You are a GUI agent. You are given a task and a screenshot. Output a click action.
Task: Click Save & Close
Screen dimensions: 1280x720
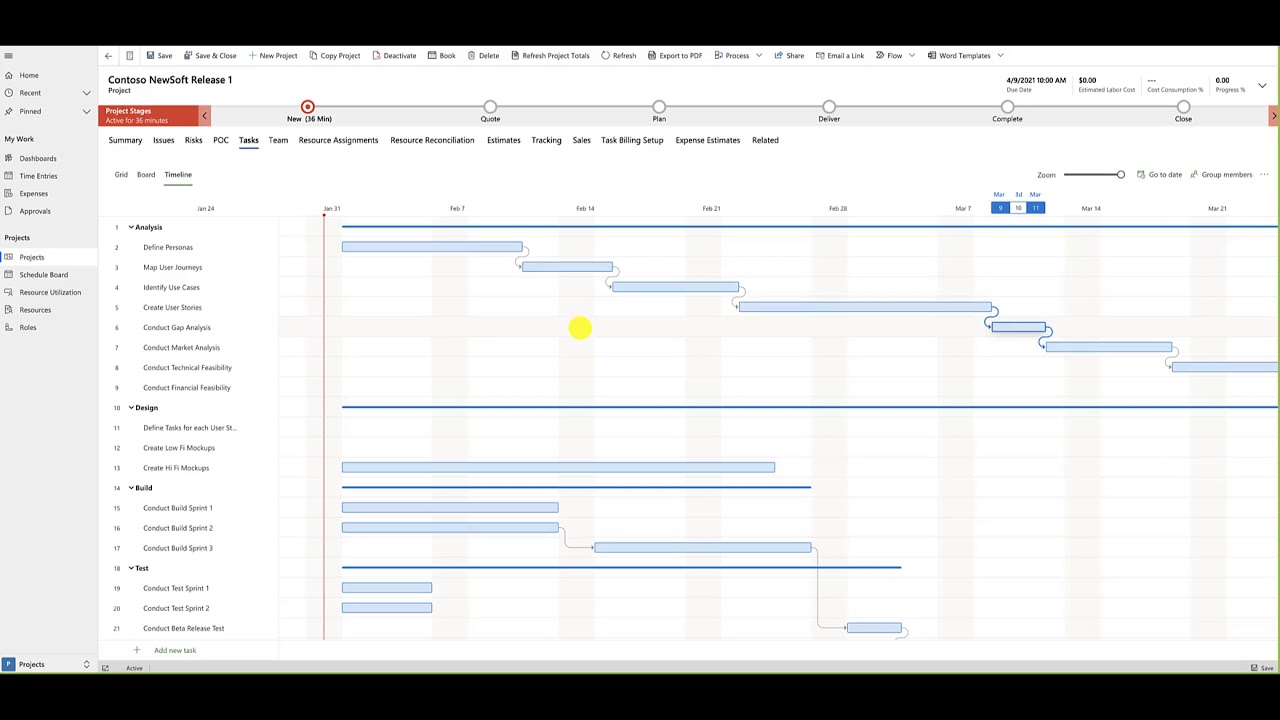(x=210, y=56)
